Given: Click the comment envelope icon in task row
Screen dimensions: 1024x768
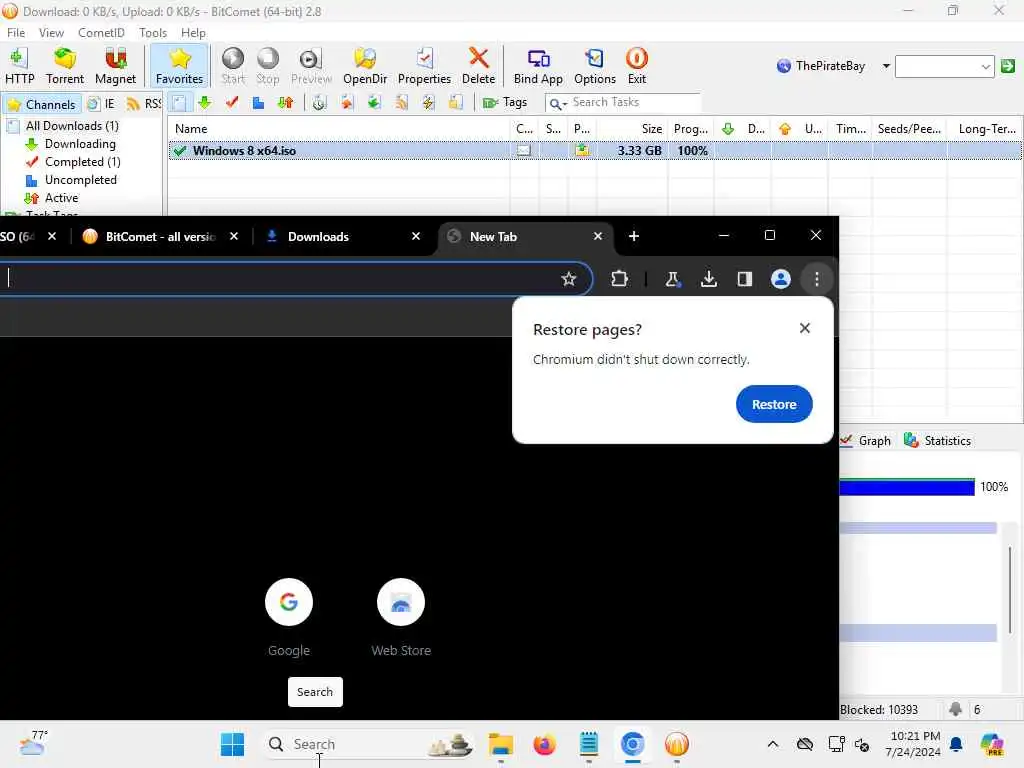Looking at the screenshot, I should (524, 150).
